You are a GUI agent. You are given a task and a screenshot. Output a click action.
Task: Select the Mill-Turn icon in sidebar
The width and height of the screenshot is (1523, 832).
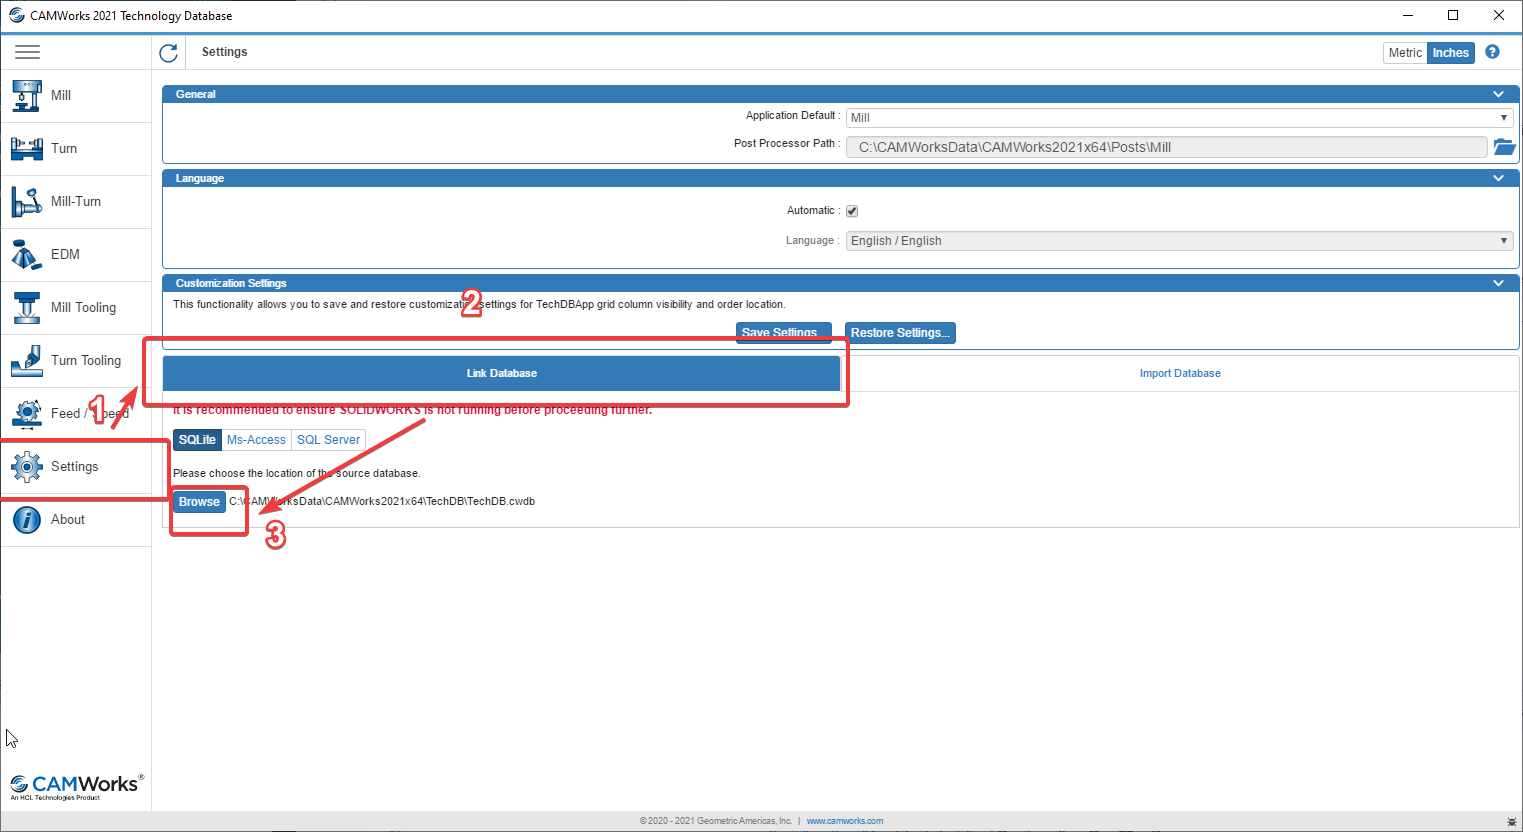[27, 202]
